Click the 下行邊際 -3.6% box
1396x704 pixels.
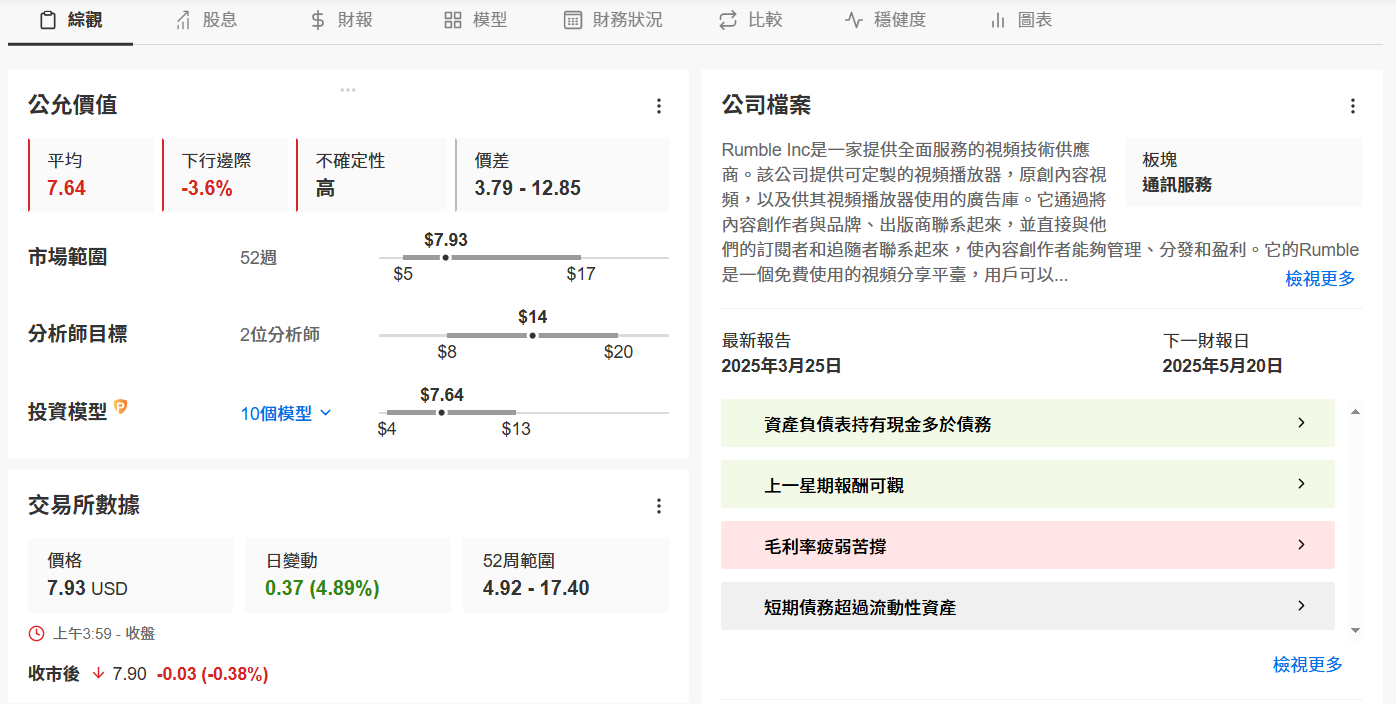pyautogui.click(x=226, y=175)
